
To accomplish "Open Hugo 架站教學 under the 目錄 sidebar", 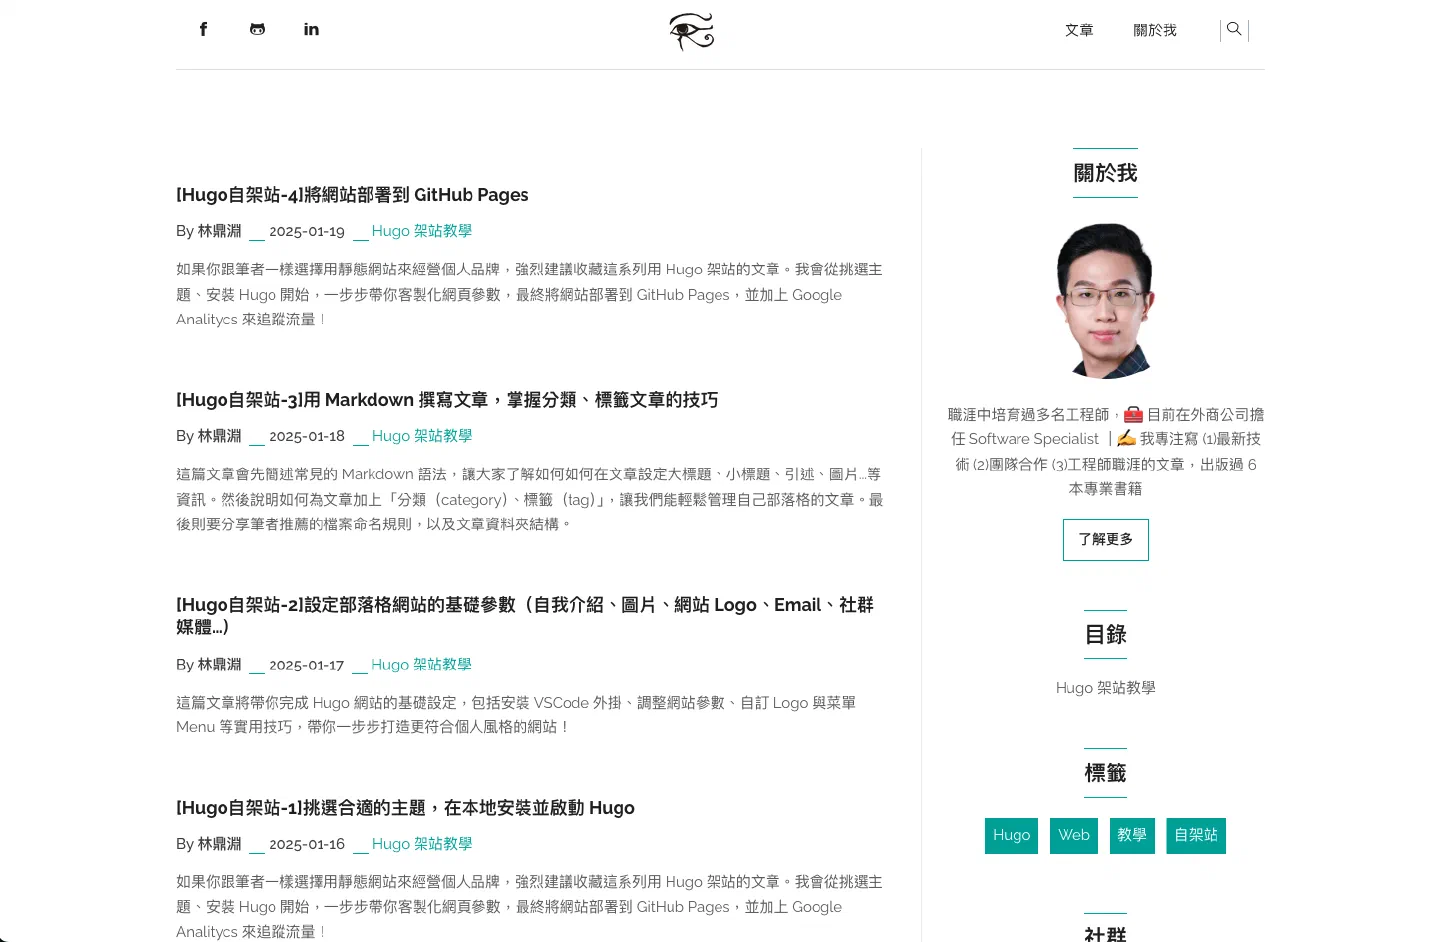I will coord(1106,688).
